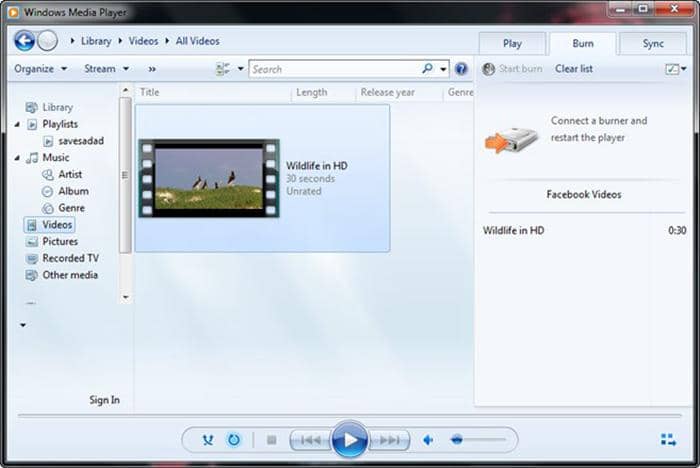Skip to the next track

(x=389, y=440)
